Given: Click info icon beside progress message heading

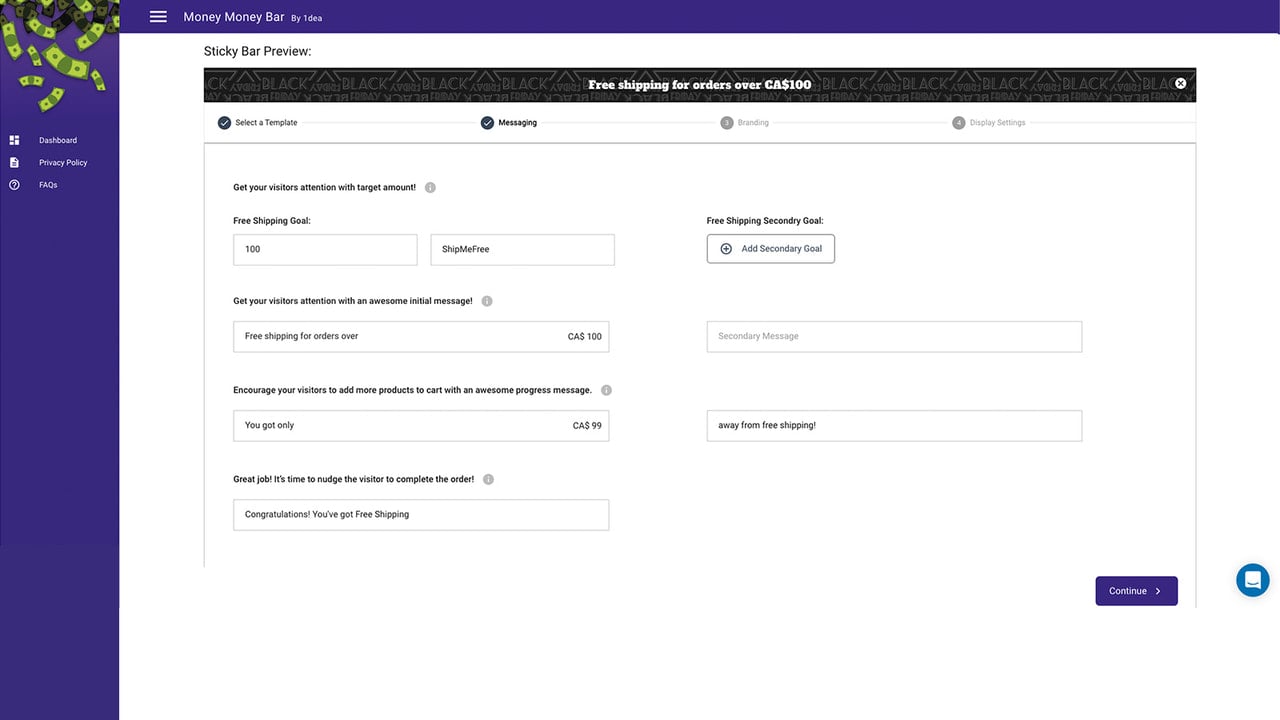Looking at the screenshot, I should point(606,391).
